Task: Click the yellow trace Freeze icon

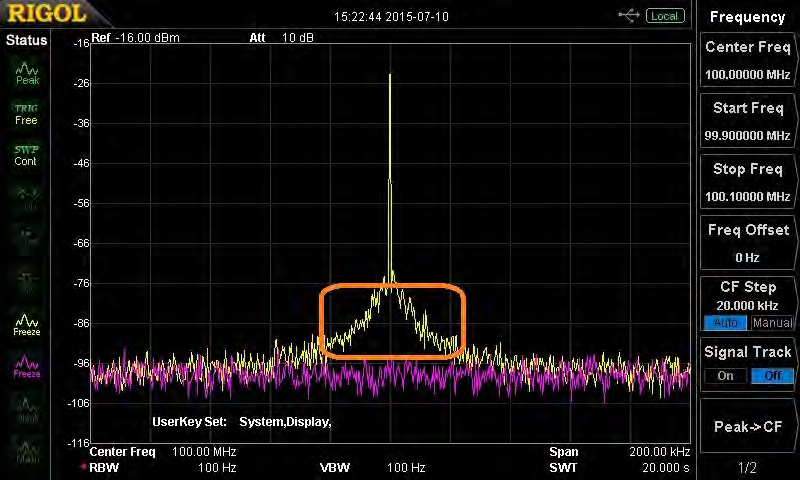Action: pos(27,325)
